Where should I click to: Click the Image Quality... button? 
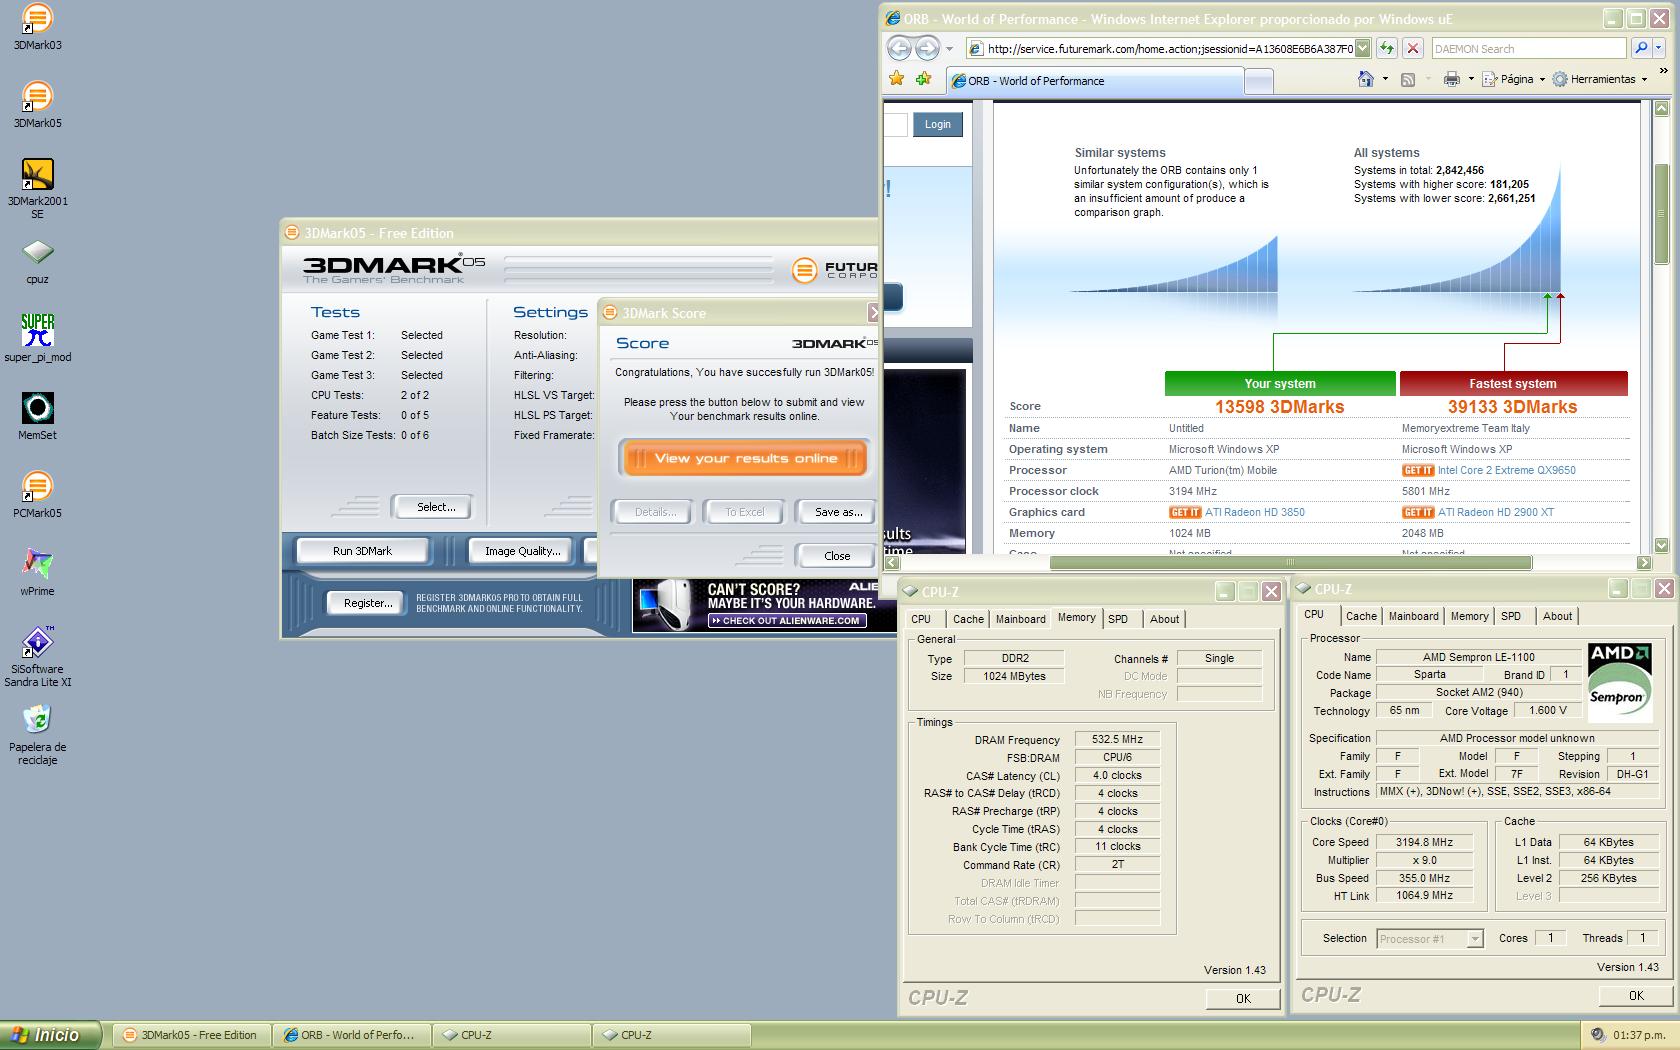click(x=522, y=551)
